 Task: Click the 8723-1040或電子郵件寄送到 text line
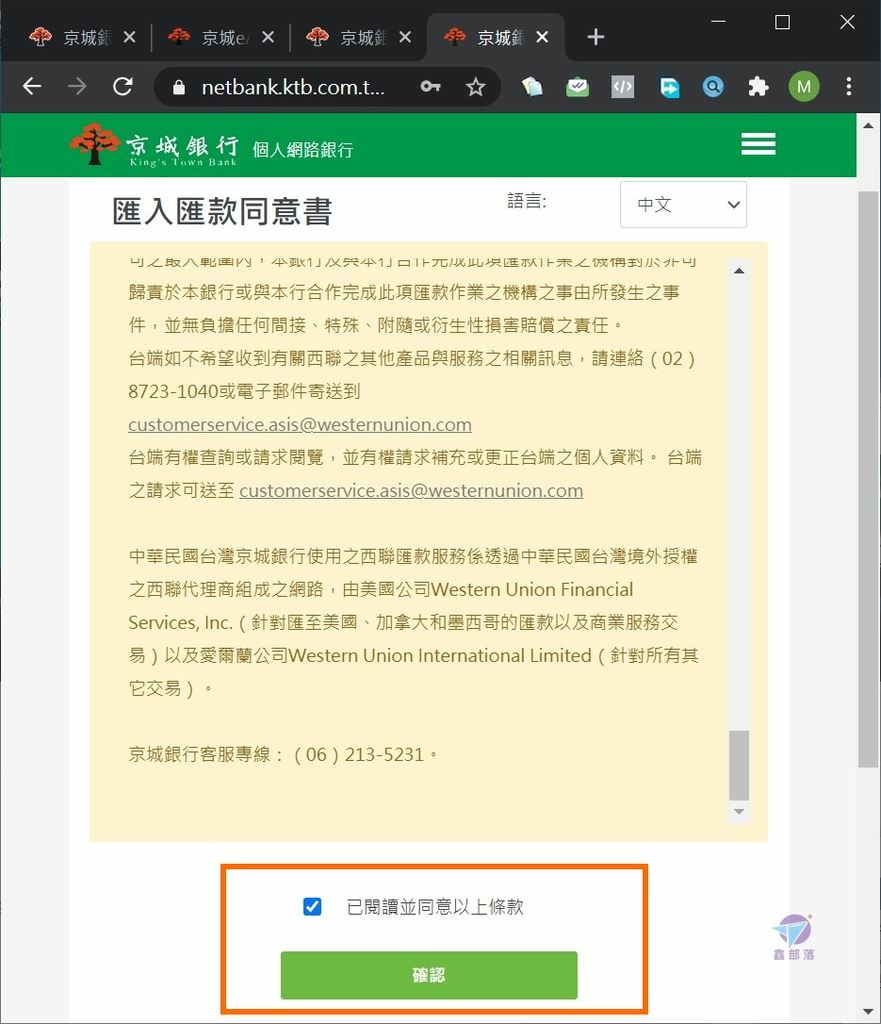244,391
